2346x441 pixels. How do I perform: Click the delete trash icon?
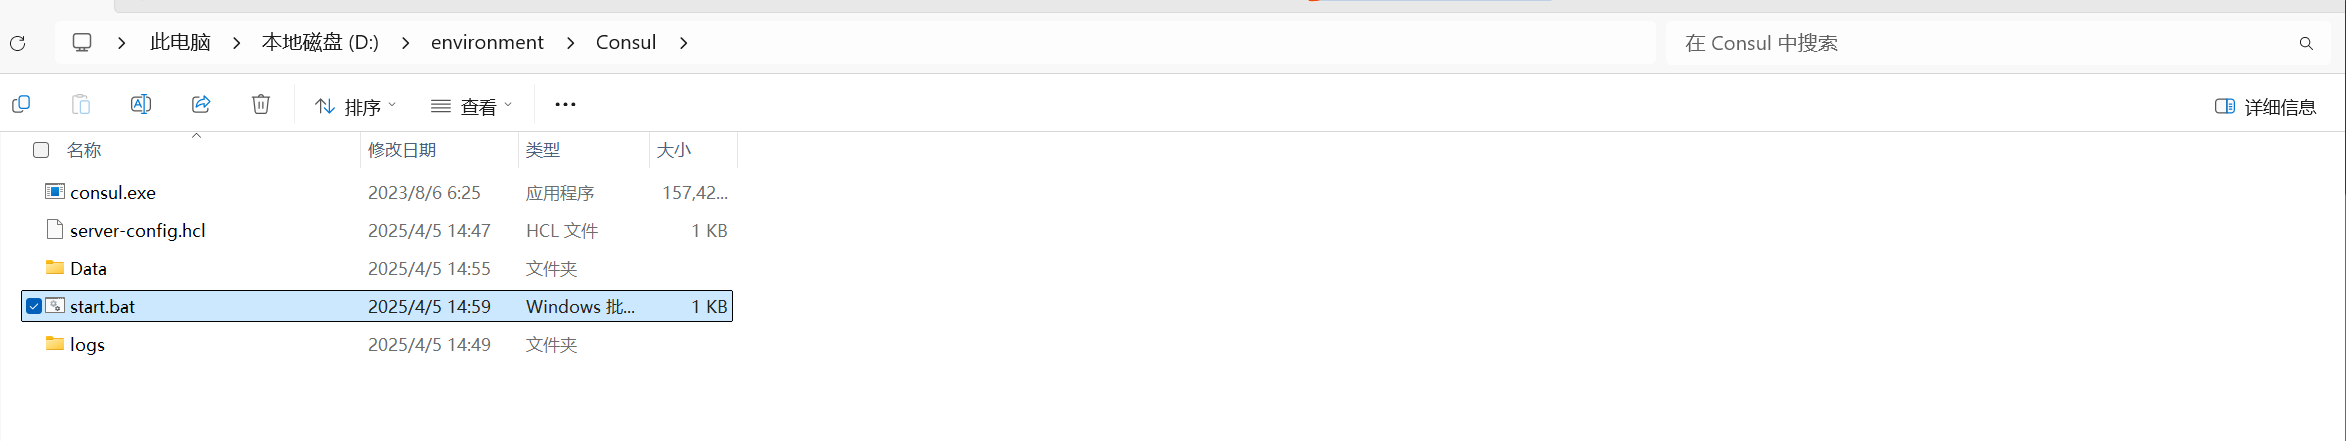click(261, 104)
